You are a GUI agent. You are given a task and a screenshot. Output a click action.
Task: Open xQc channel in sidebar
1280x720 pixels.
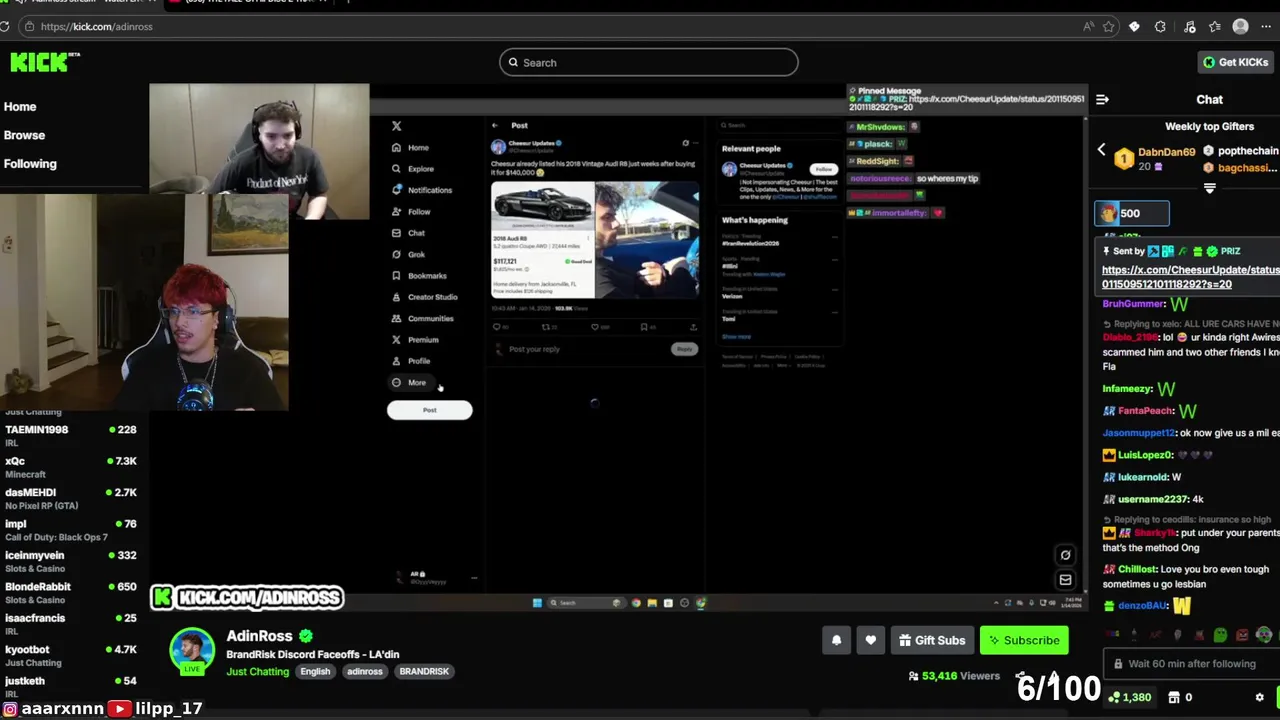pyautogui.click(x=70, y=467)
